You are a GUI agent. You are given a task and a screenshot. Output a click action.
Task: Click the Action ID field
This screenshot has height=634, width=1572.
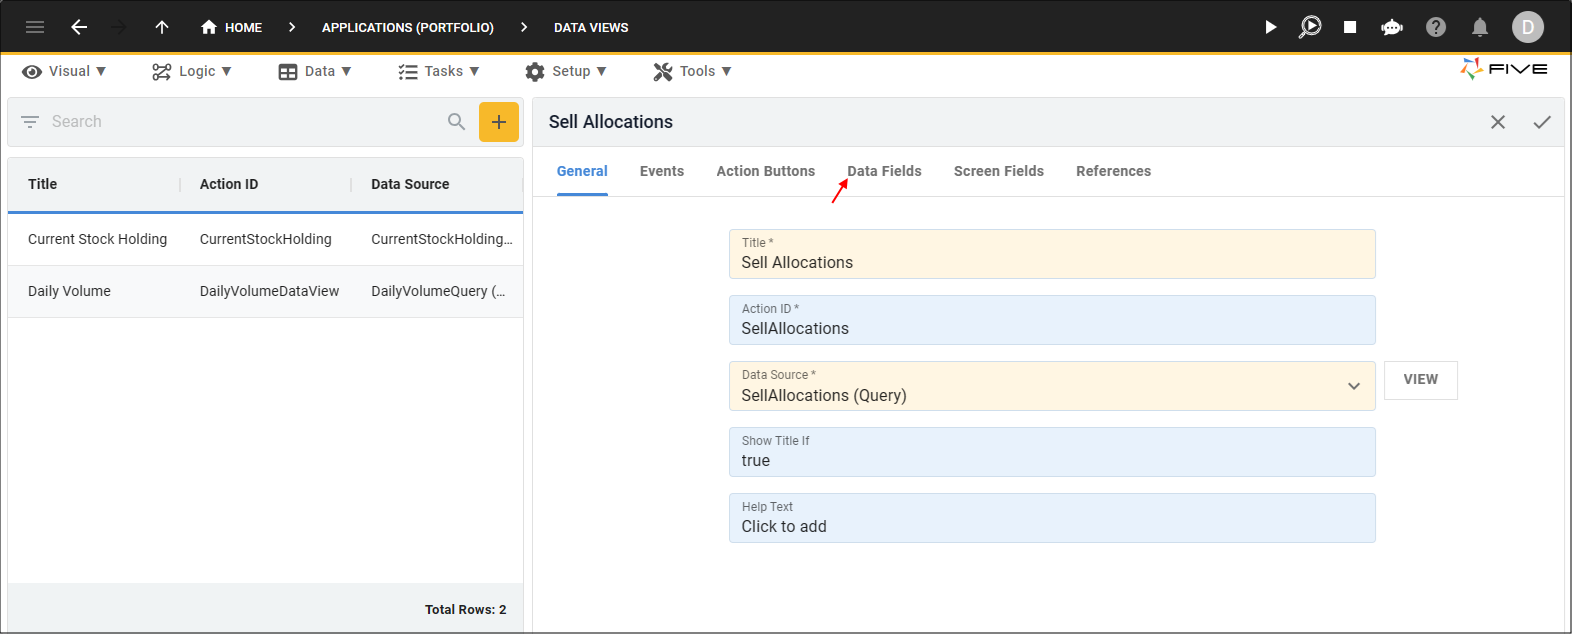point(1052,320)
